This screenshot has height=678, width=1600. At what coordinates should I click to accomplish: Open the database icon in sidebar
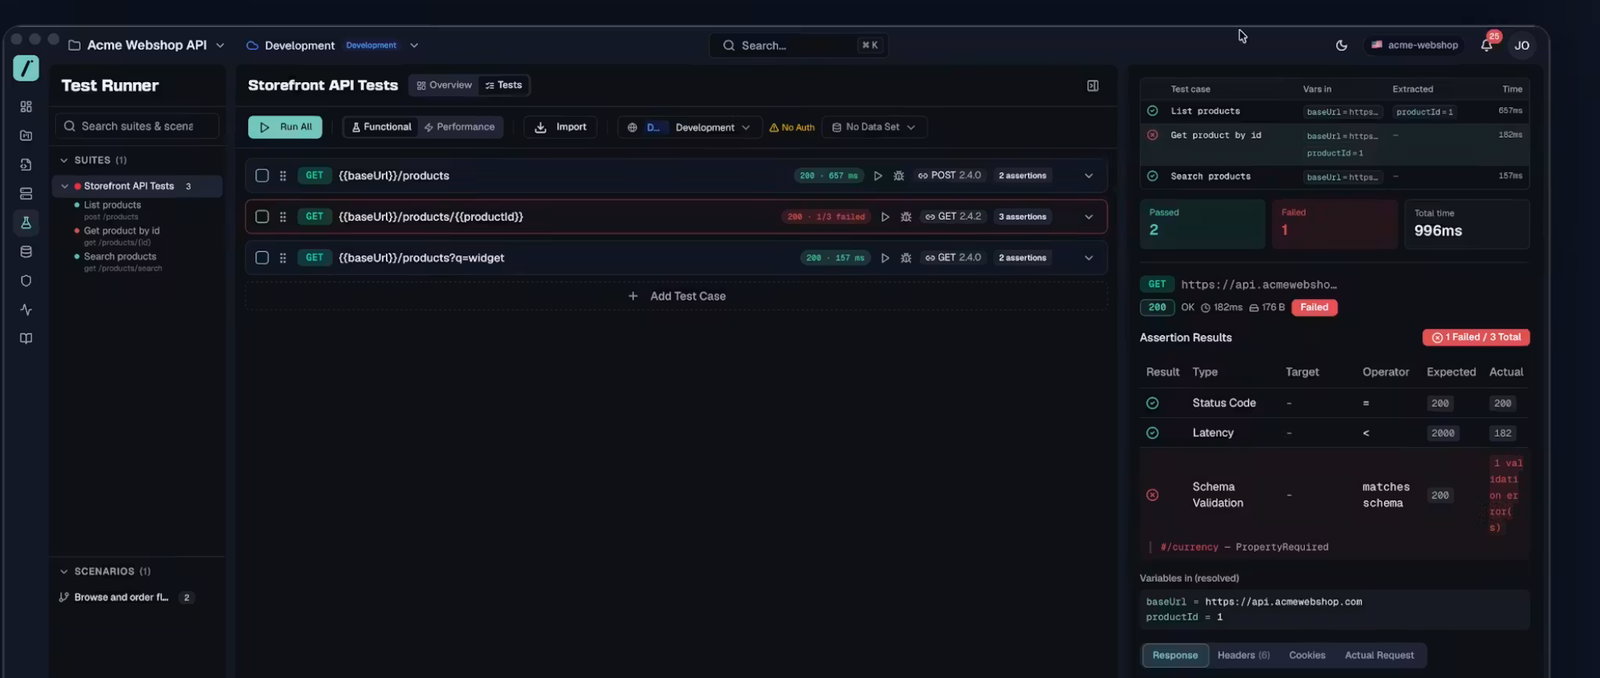point(26,252)
